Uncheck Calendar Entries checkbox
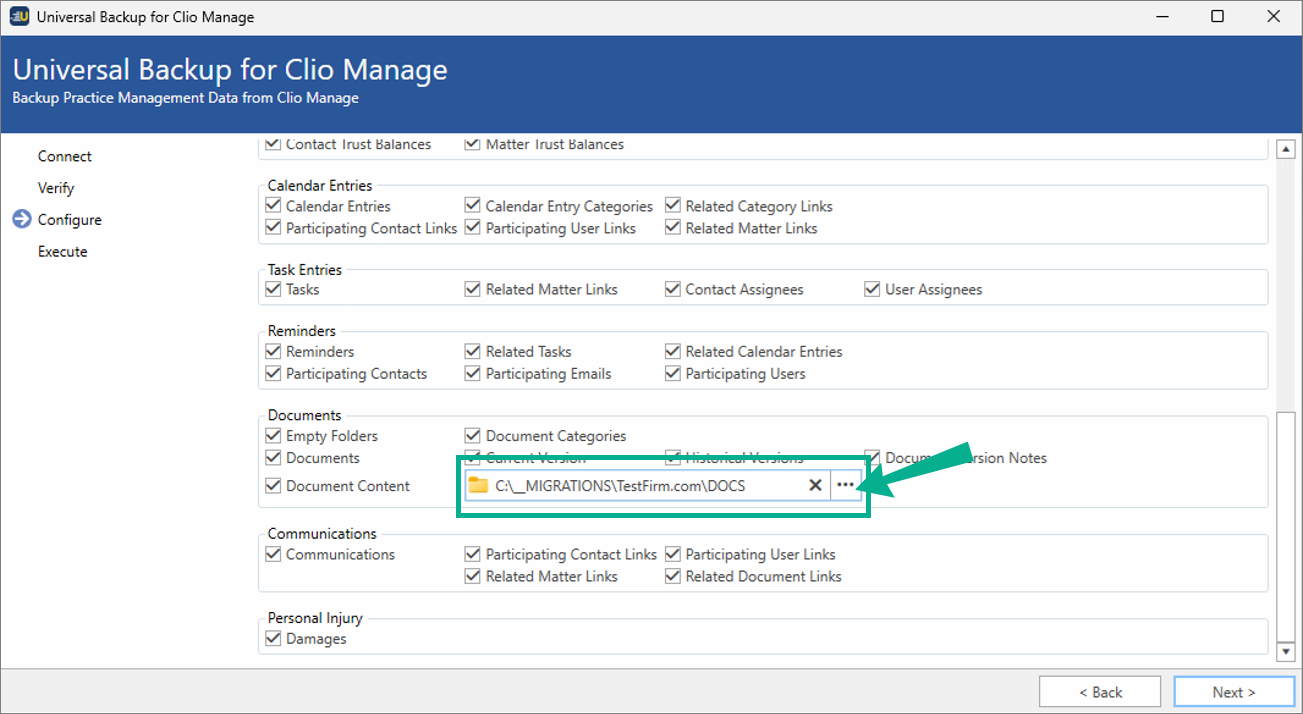This screenshot has width=1303, height=714. (x=273, y=206)
